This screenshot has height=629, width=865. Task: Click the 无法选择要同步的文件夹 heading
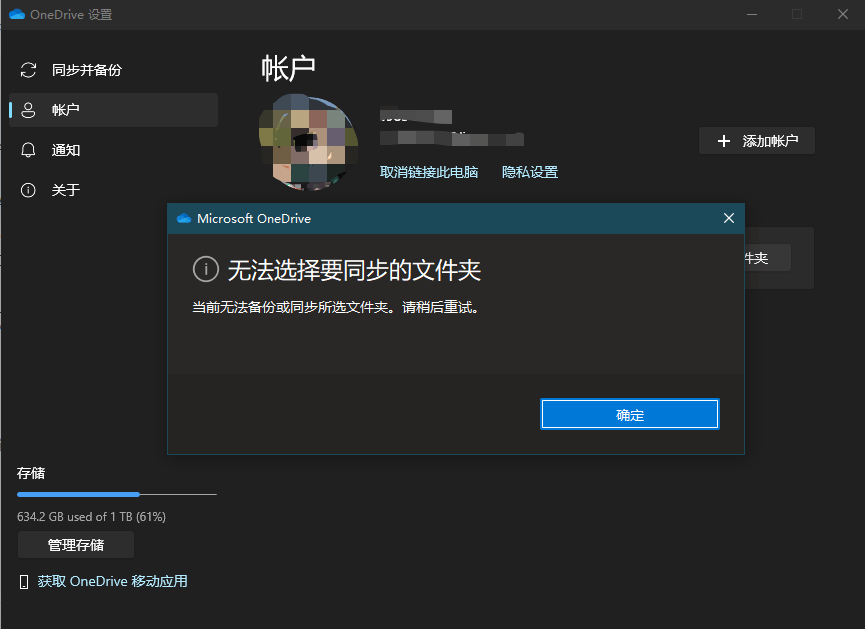tap(354, 270)
